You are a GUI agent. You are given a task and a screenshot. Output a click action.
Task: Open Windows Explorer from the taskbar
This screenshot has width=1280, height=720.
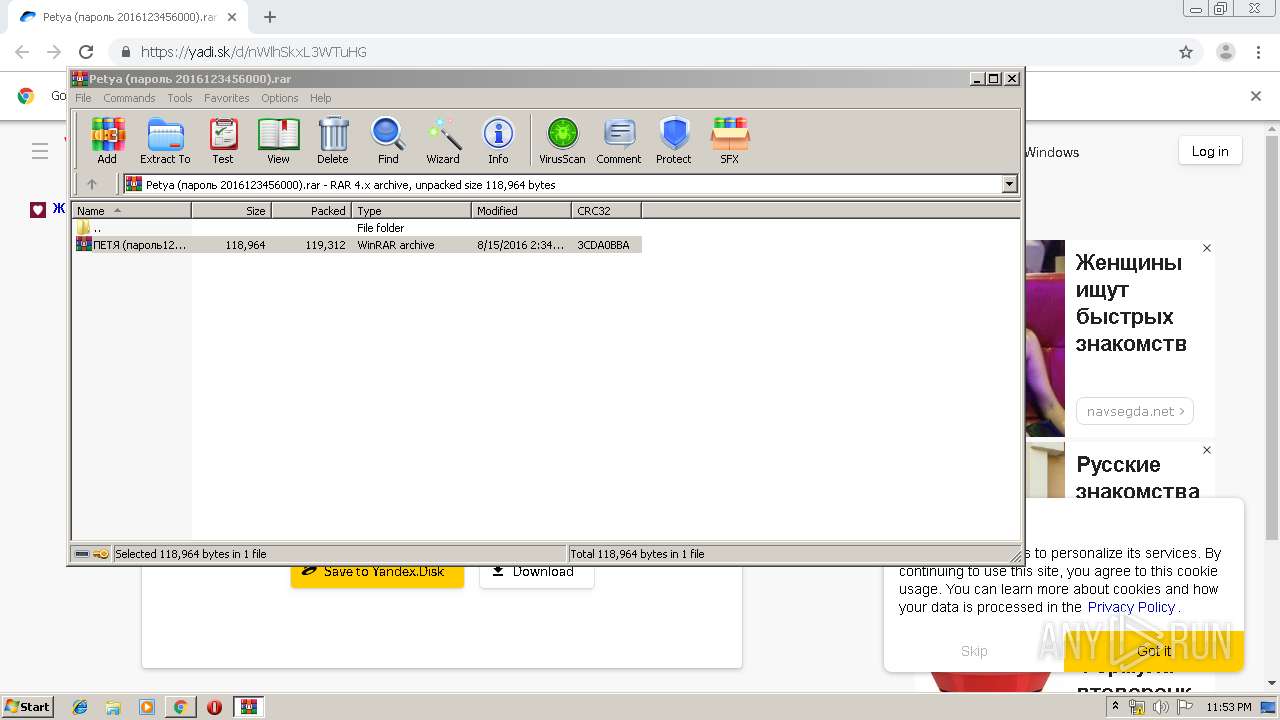tap(114, 707)
